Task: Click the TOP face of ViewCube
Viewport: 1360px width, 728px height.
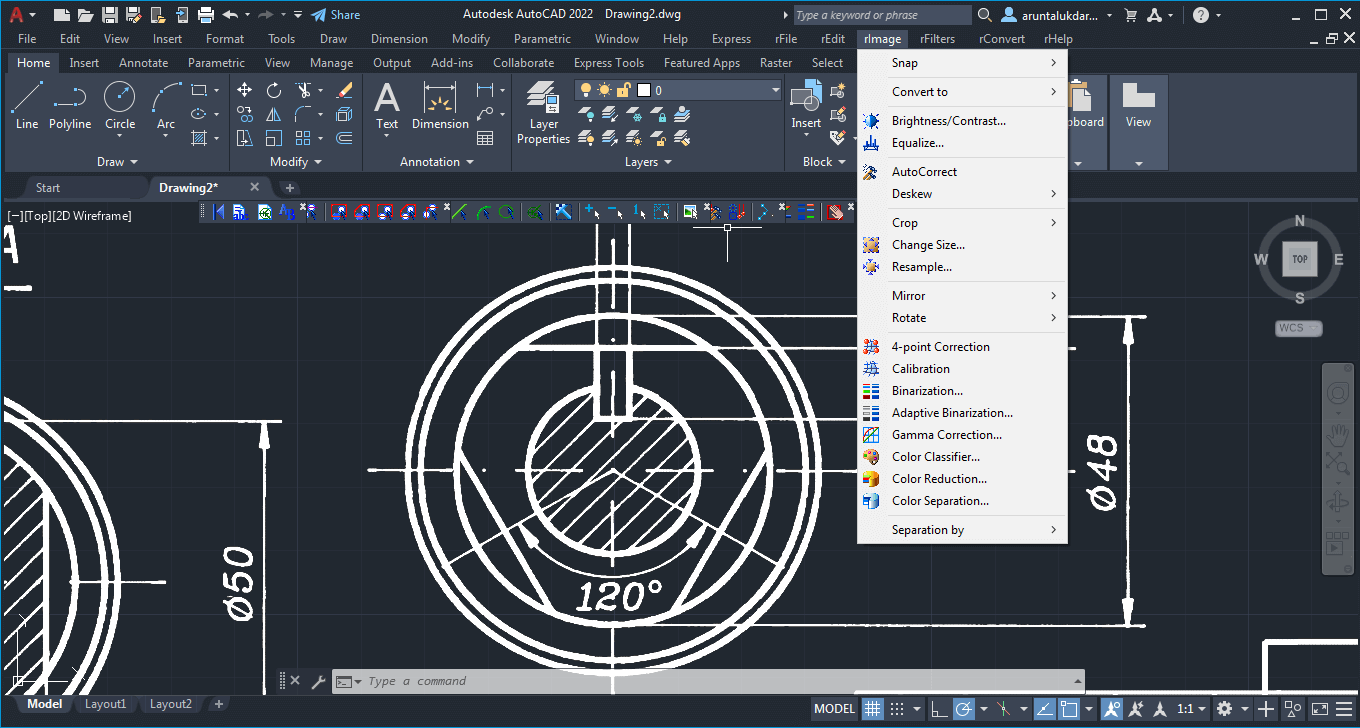Action: 1299,259
